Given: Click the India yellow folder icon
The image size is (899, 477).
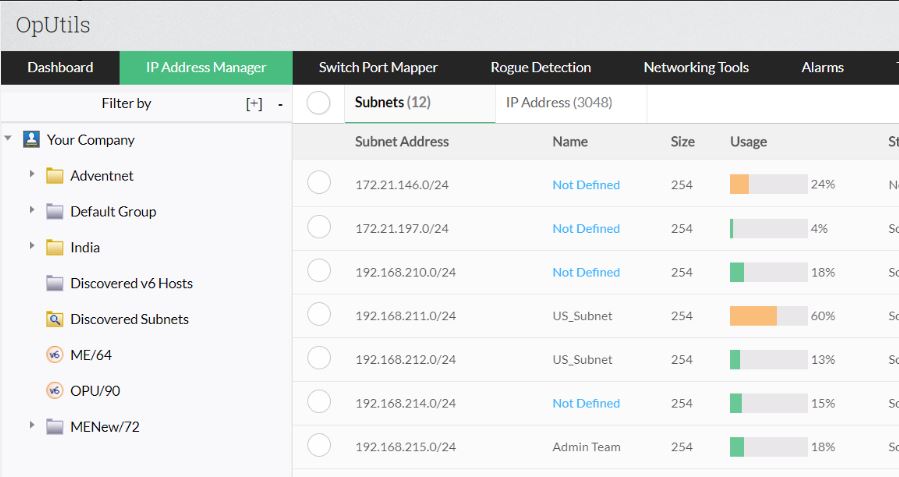Looking at the screenshot, I should [54, 247].
